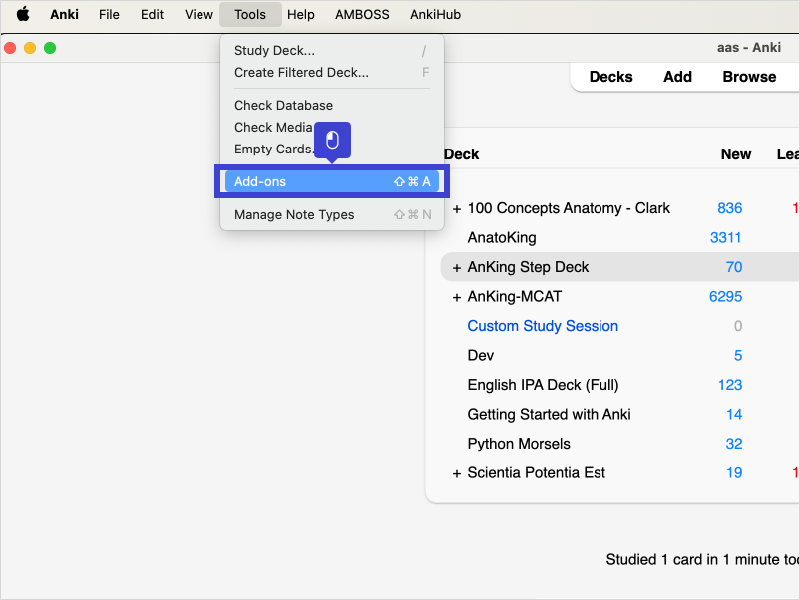Open the AMBOSS menu in menu bar

point(362,14)
